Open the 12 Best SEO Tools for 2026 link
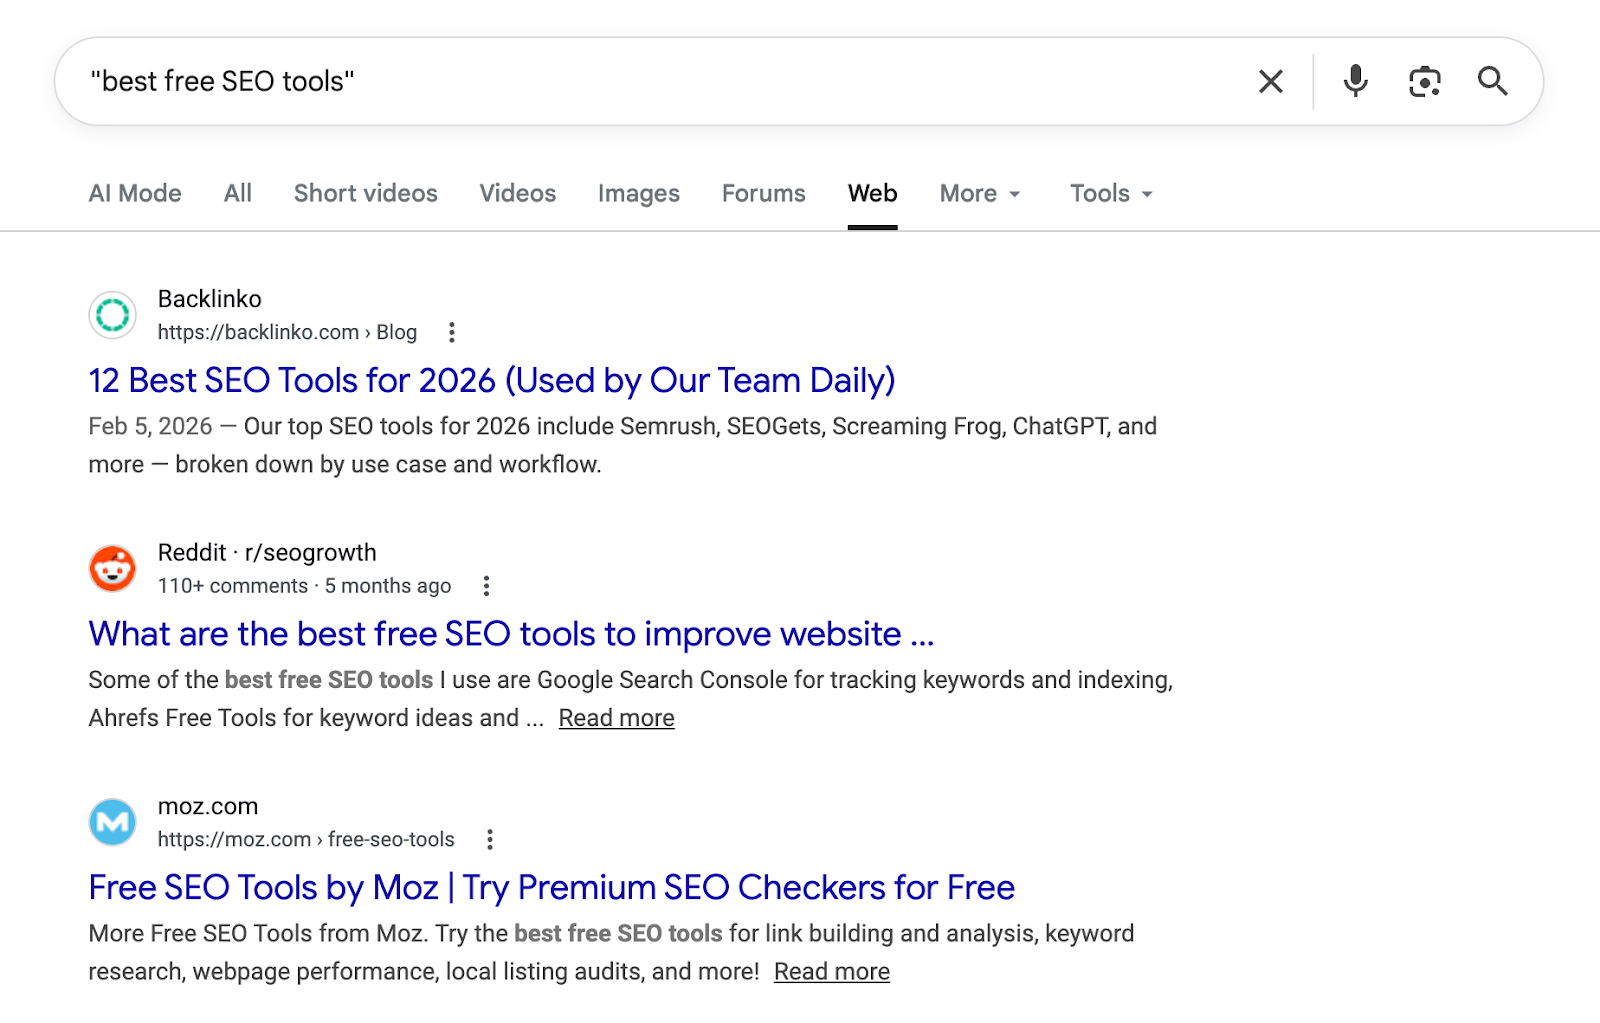Image resolution: width=1600 pixels, height=1023 pixels. coord(491,381)
